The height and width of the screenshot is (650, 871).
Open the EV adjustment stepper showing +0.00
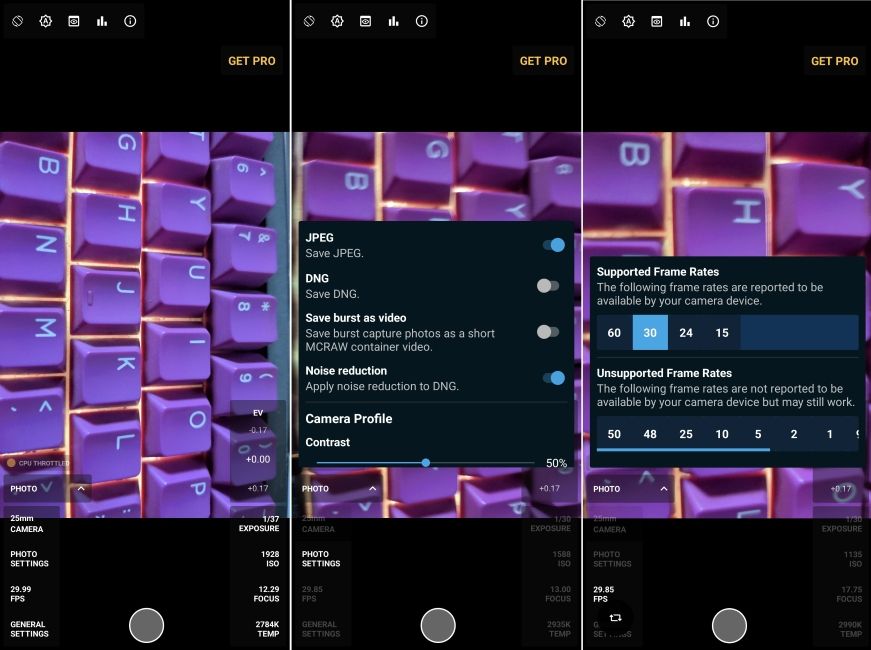258,459
